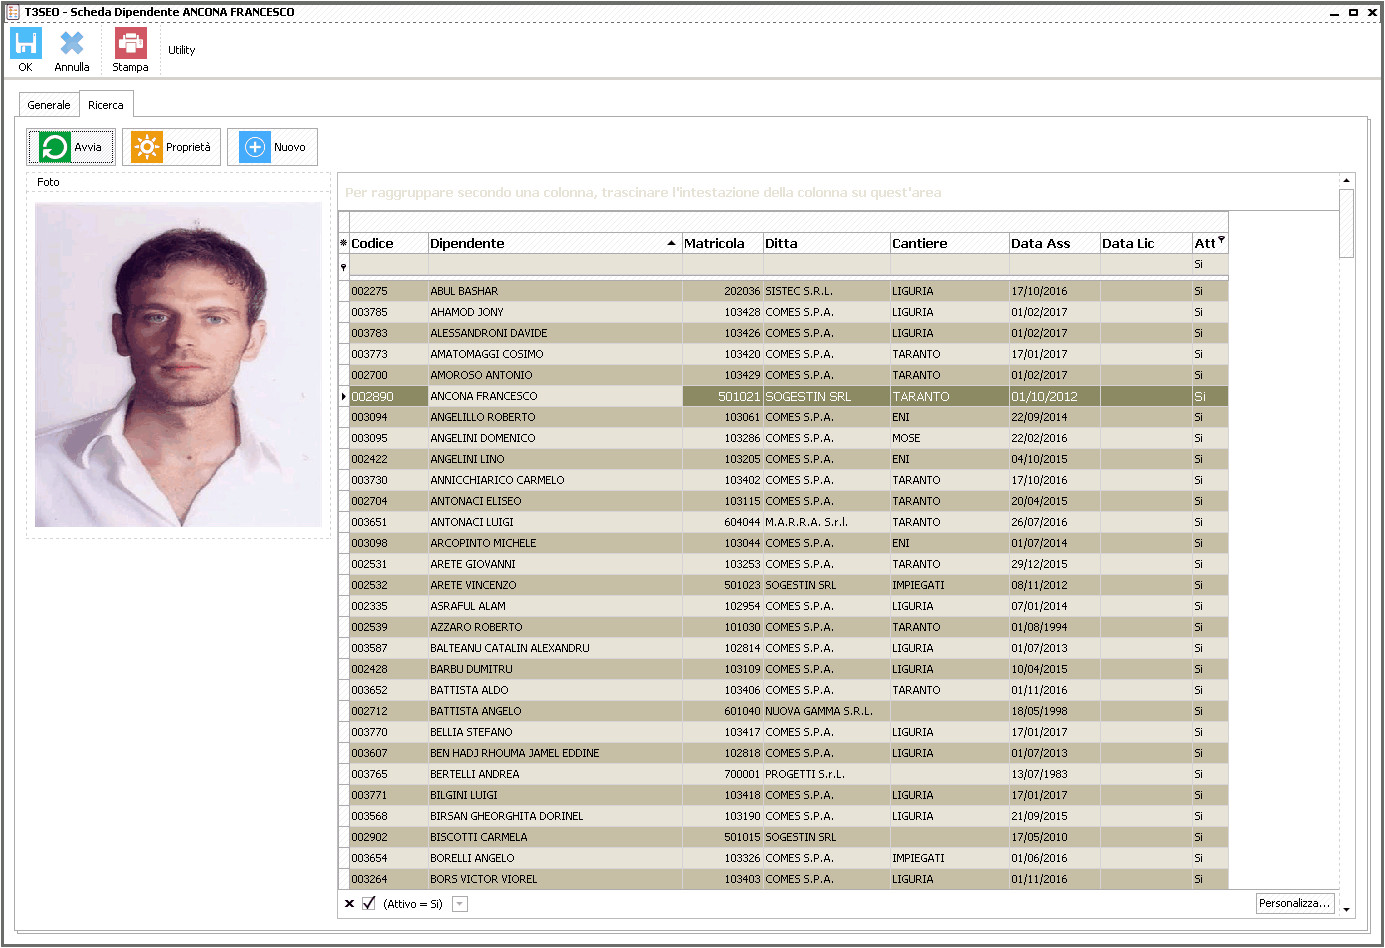Screen dimensions: 1385x948
Task: Open Proprietà settings button
Action: 172,147
